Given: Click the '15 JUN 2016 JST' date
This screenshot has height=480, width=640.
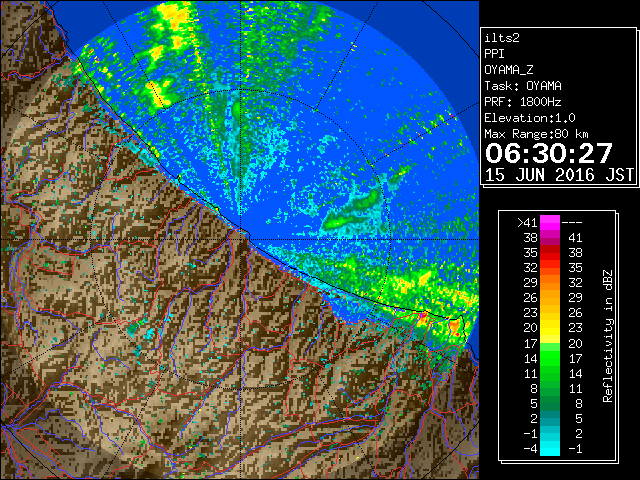Looking at the screenshot, I should 559,175.
